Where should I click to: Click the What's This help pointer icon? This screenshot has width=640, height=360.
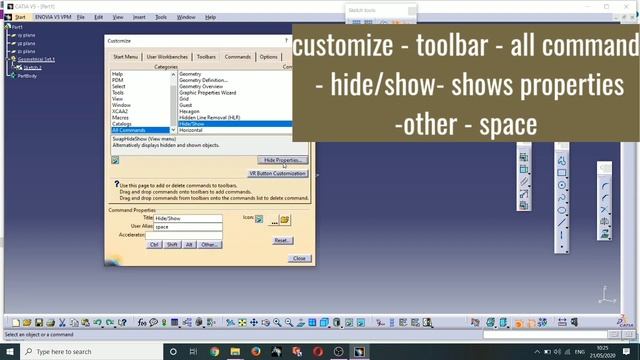[x=122, y=323]
